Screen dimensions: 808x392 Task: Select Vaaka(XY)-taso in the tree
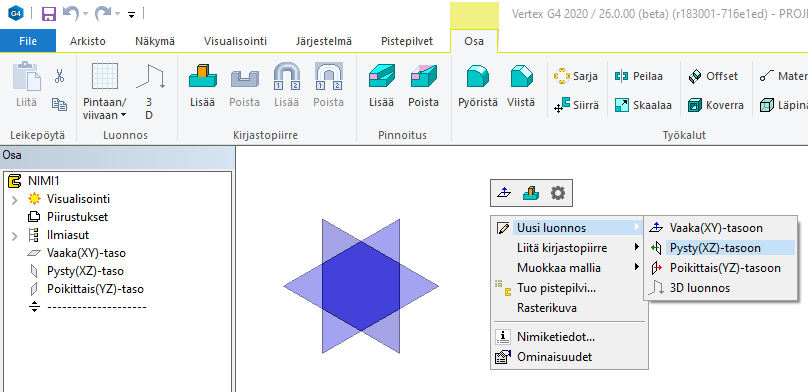tap(86, 253)
